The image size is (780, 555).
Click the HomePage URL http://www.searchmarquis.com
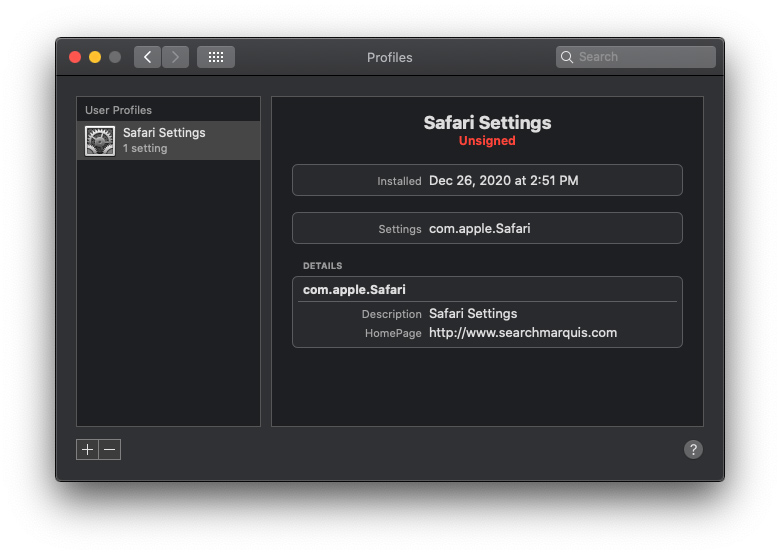click(x=523, y=333)
